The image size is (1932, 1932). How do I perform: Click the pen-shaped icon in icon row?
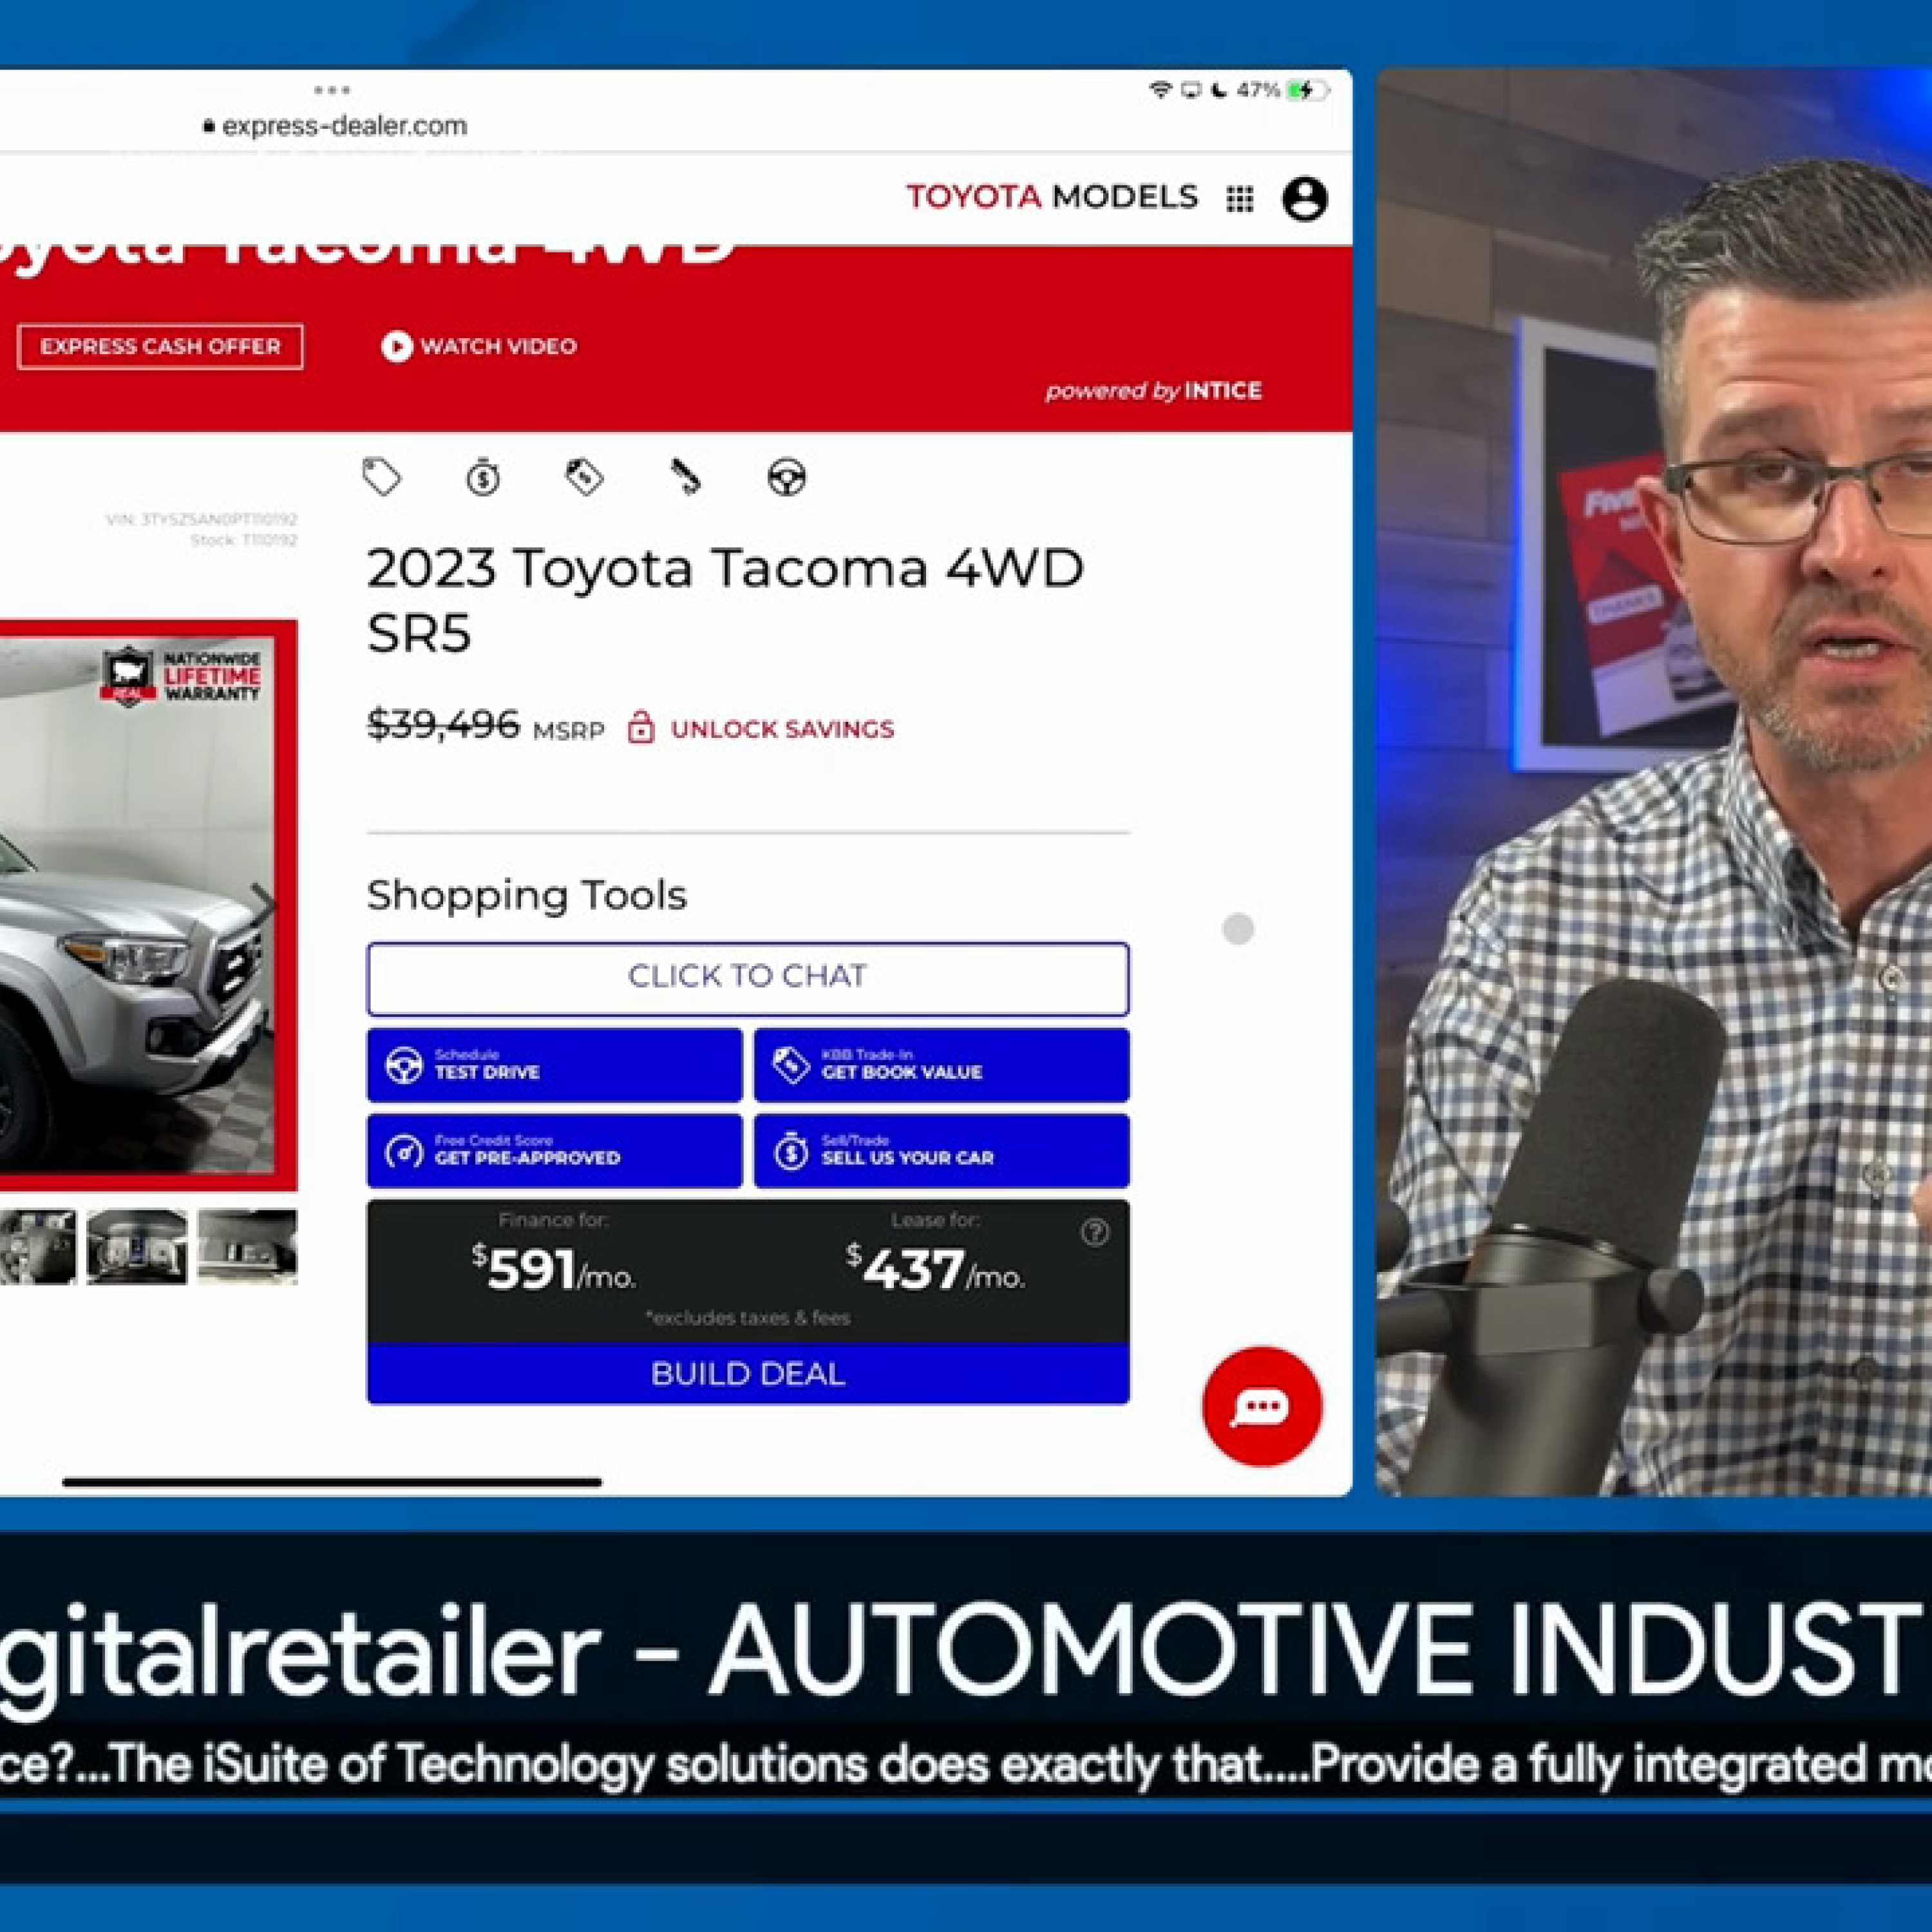[686, 477]
